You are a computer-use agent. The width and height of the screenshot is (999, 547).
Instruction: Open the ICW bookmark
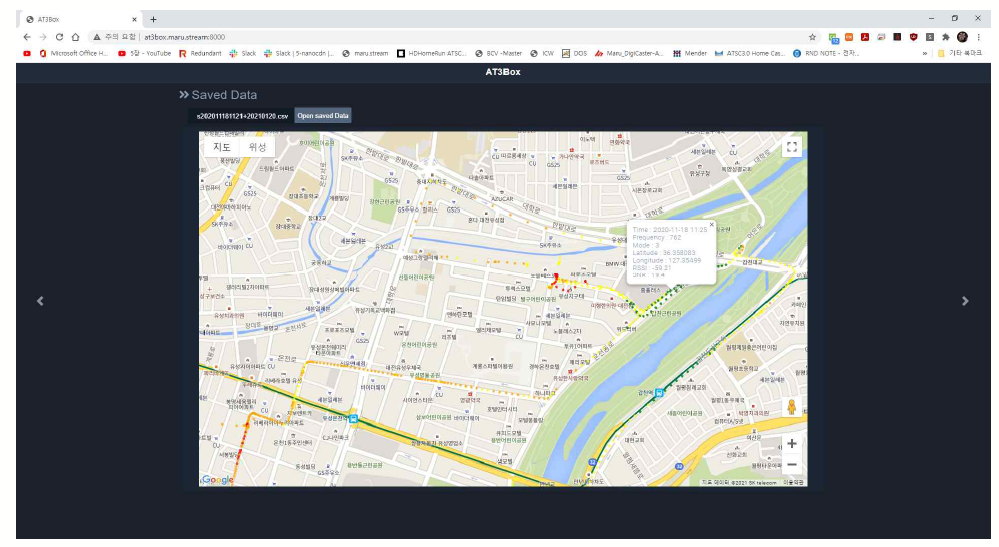tap(542, 53)
